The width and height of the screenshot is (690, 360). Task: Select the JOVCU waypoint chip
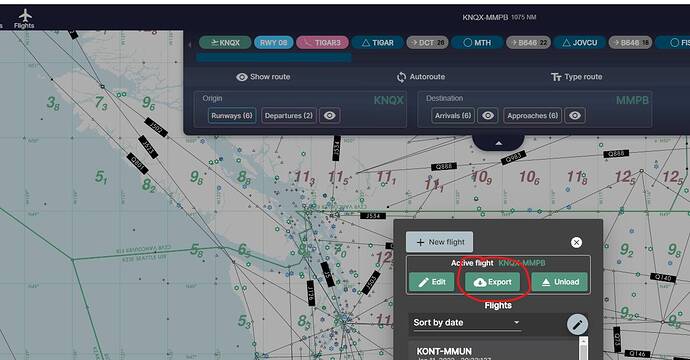click(580, 43)
